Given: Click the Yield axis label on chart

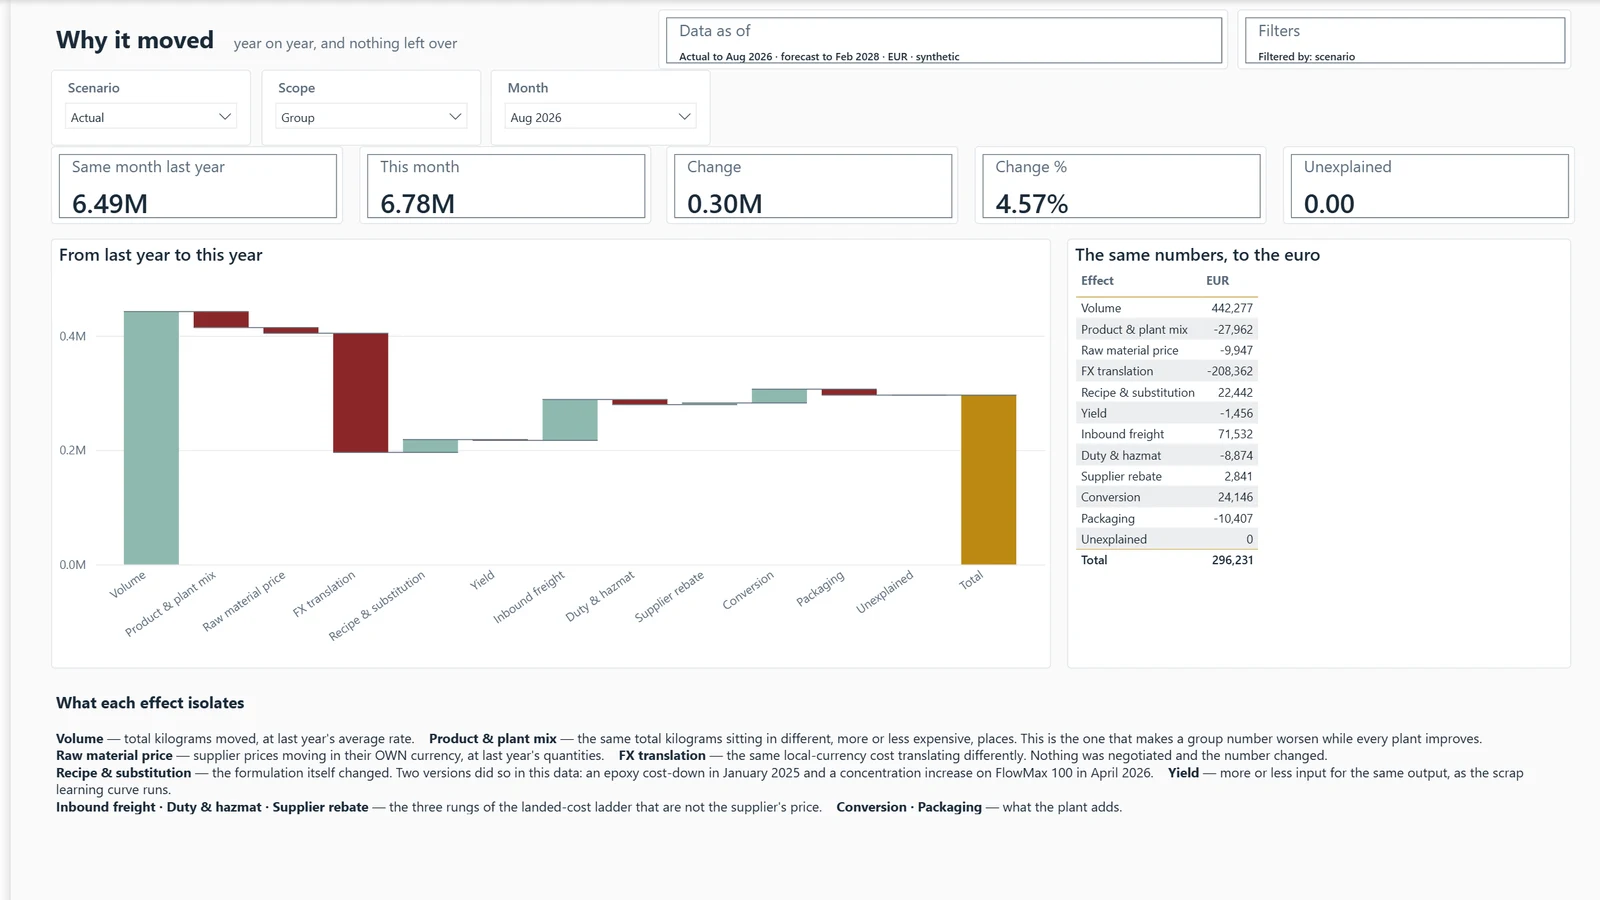Looking at the screenshot, I should 482,580.
